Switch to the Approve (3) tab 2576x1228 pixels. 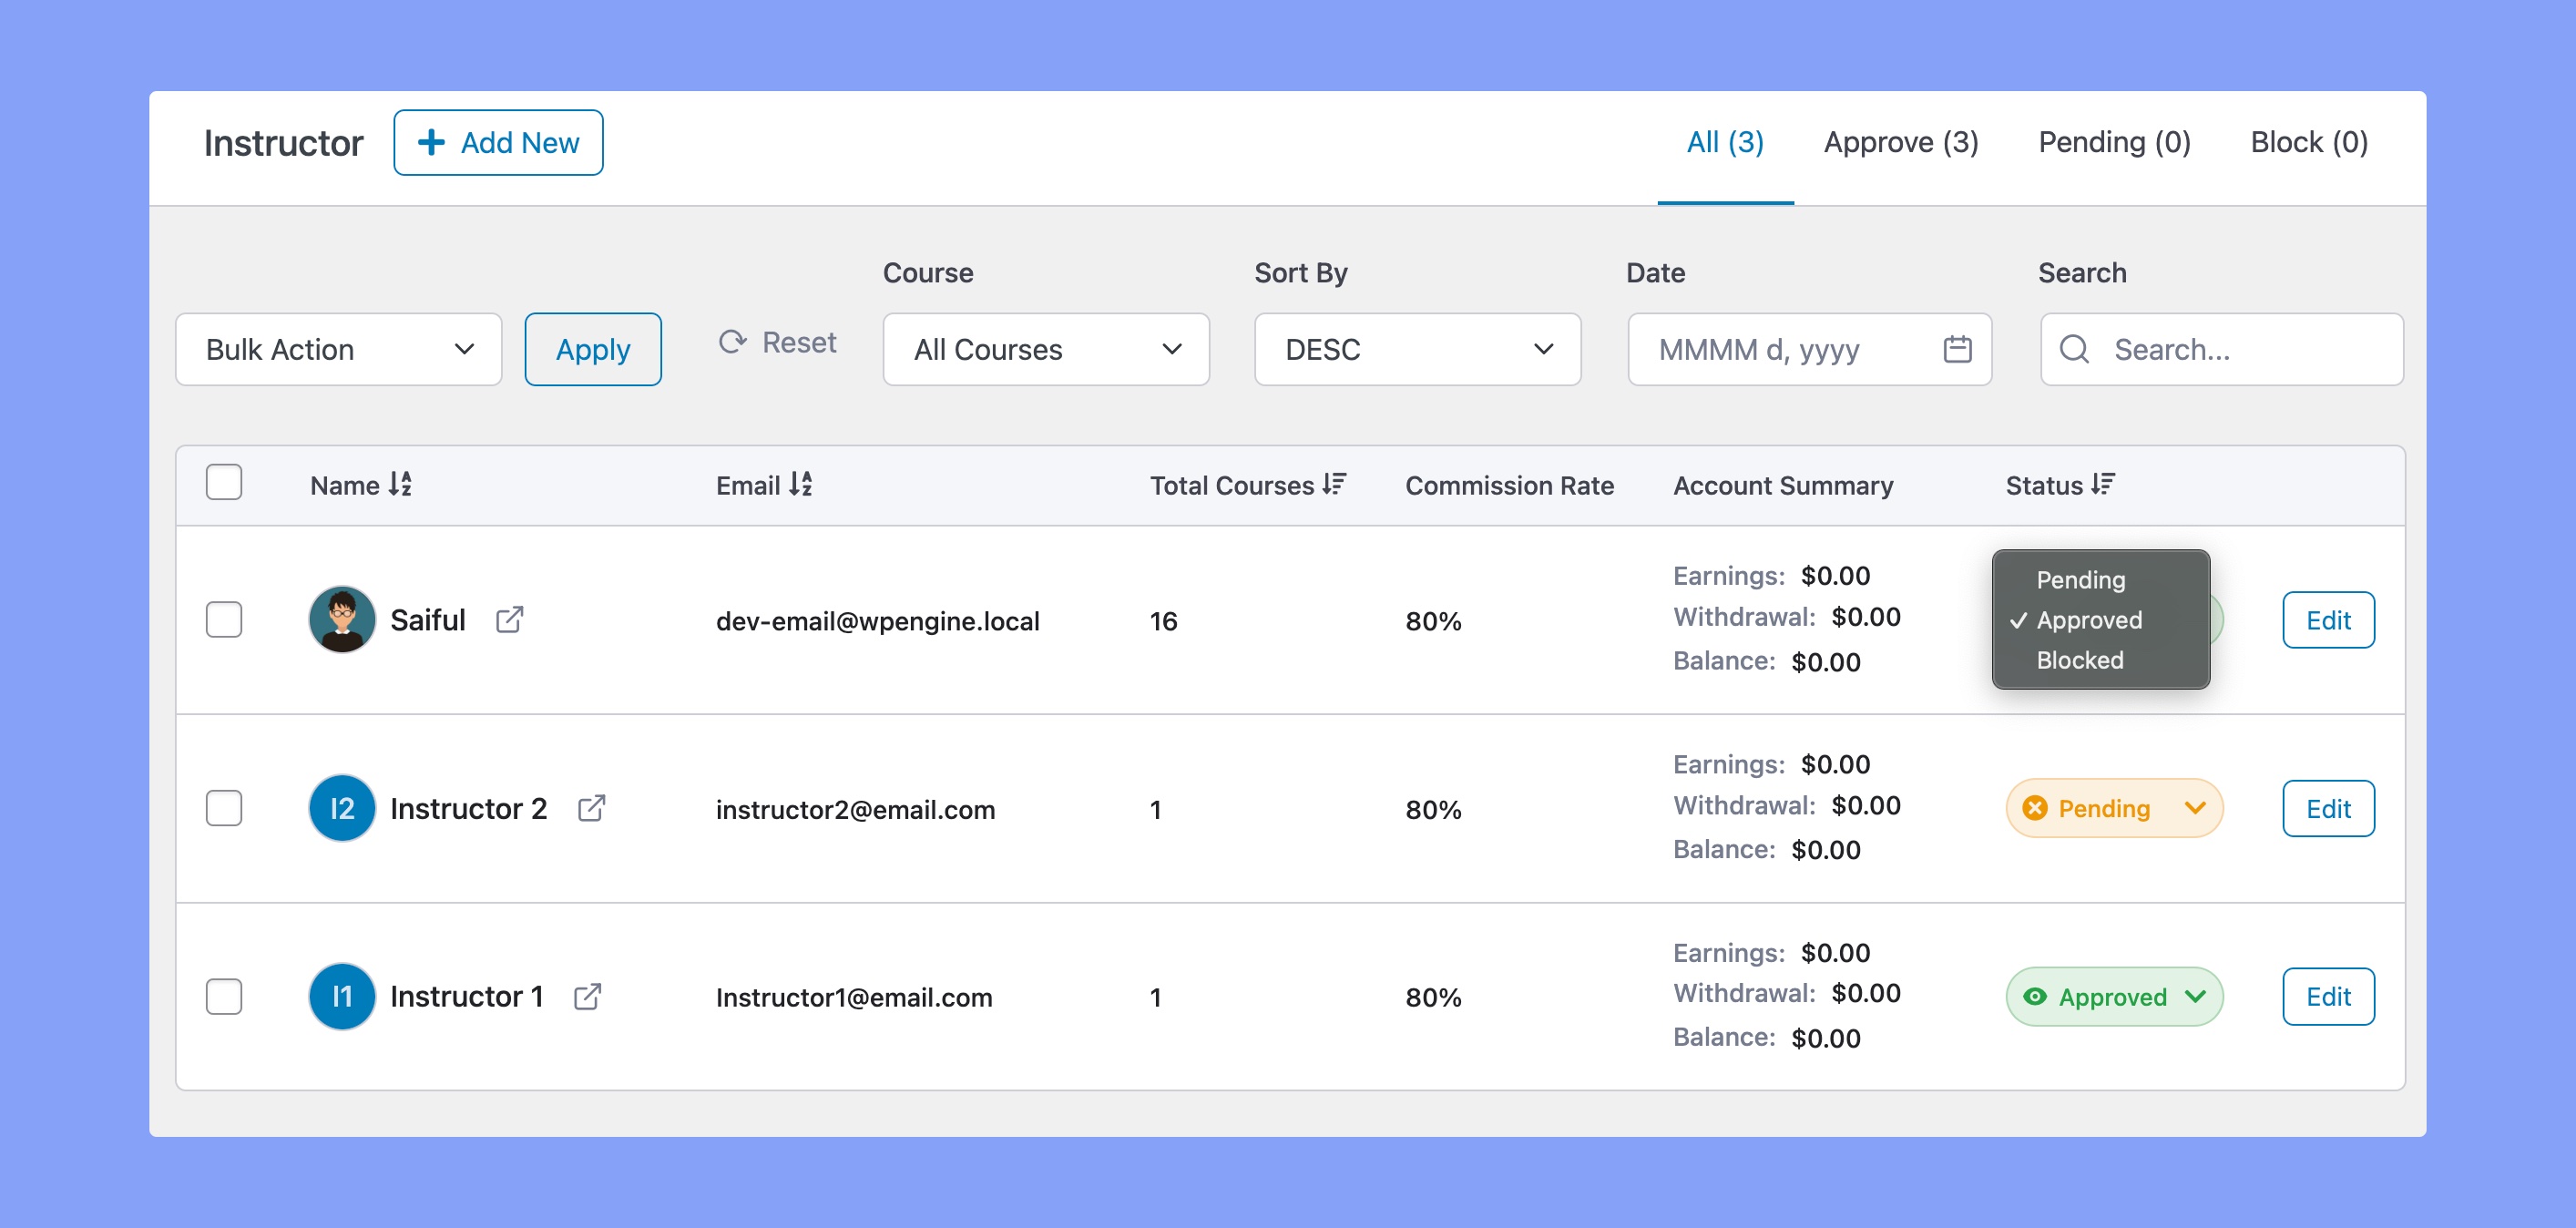pyautogui.click(x=1901, y=142)
